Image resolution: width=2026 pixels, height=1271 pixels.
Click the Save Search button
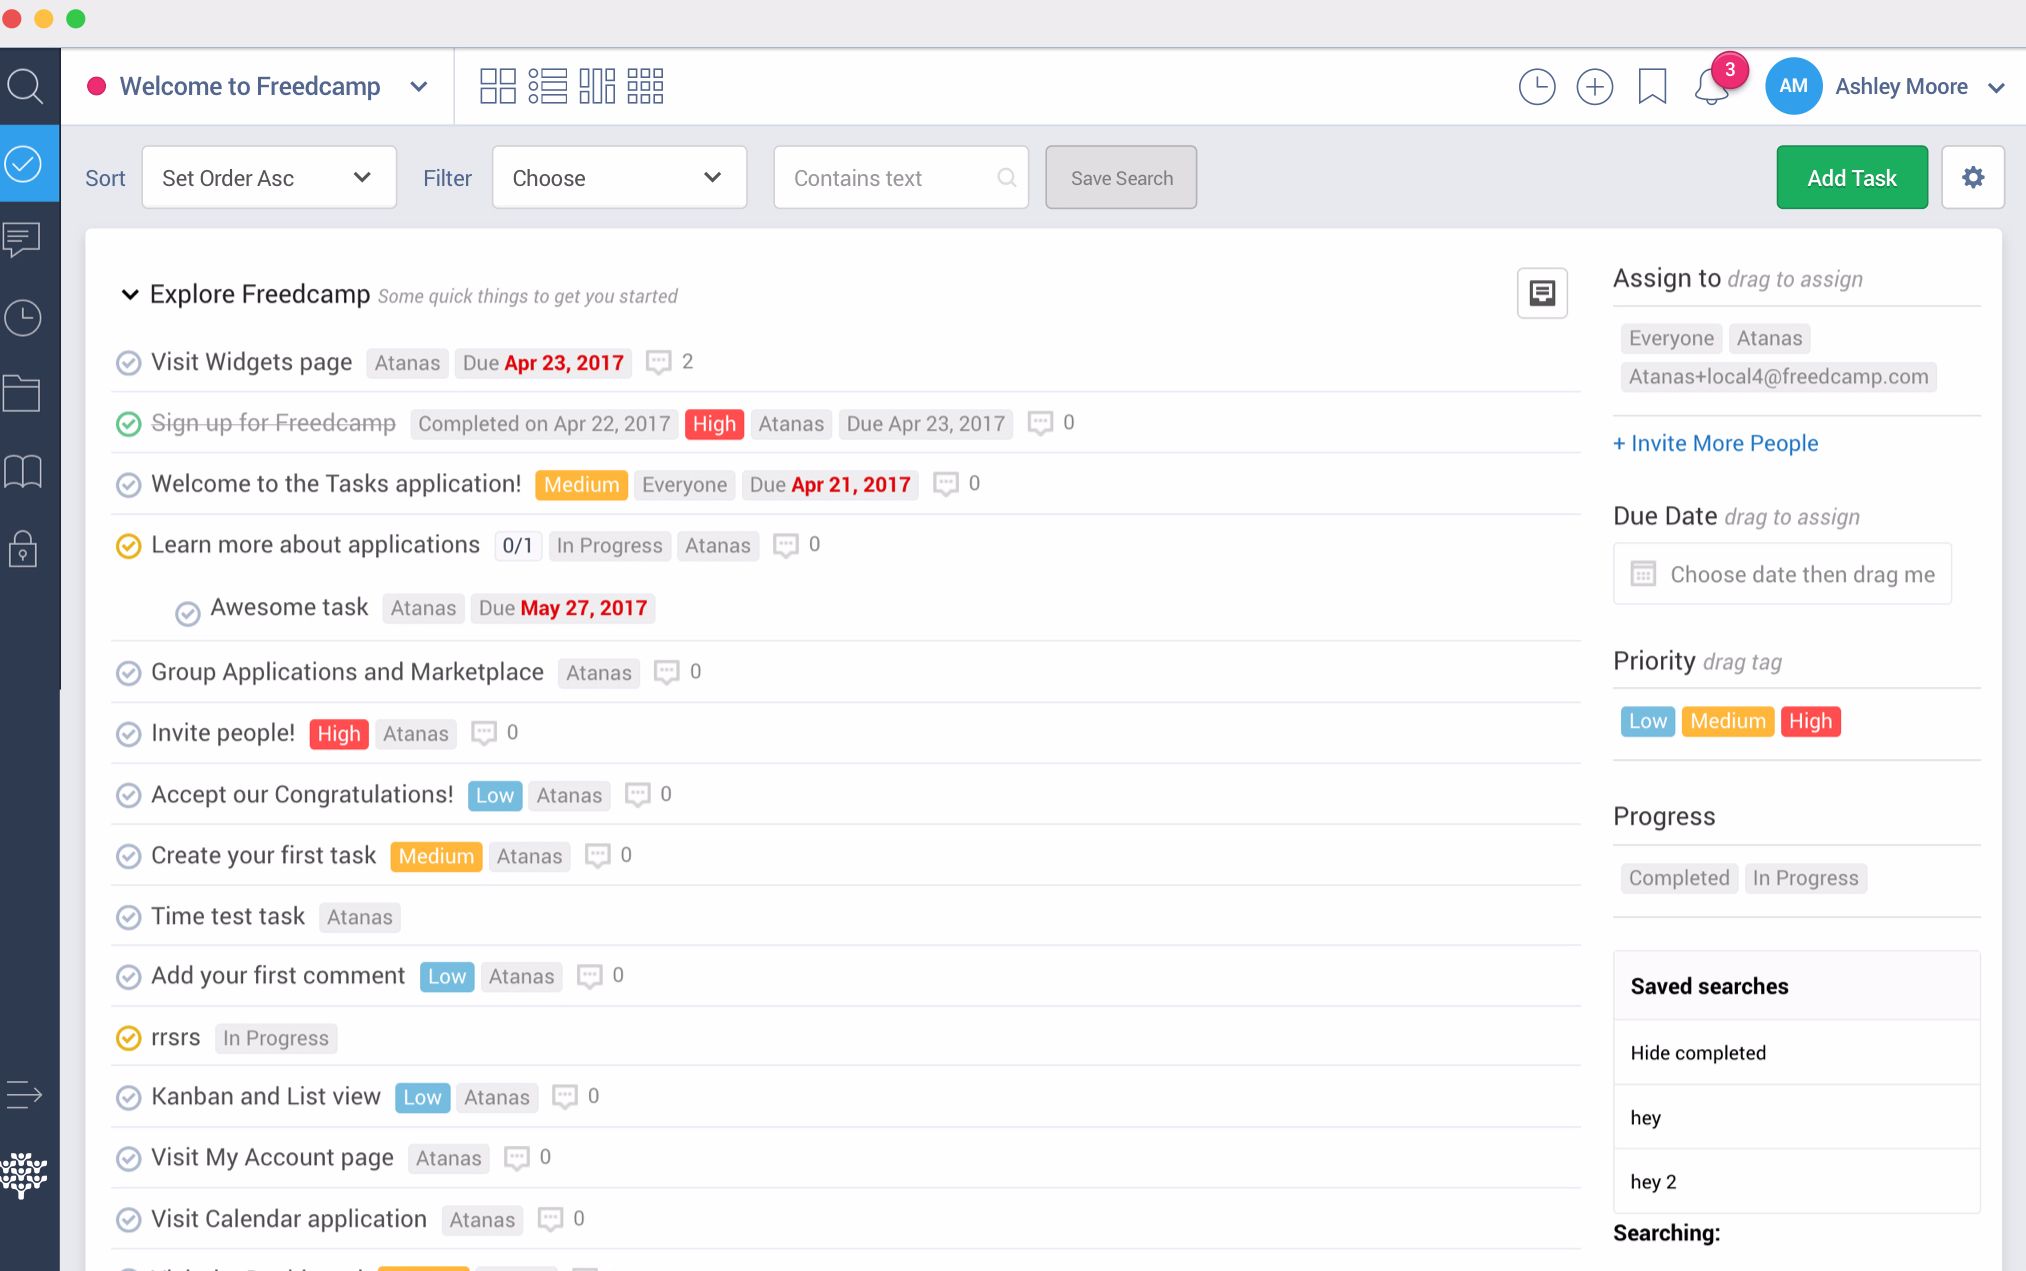pyautogui.click(x=1121, y=178)
